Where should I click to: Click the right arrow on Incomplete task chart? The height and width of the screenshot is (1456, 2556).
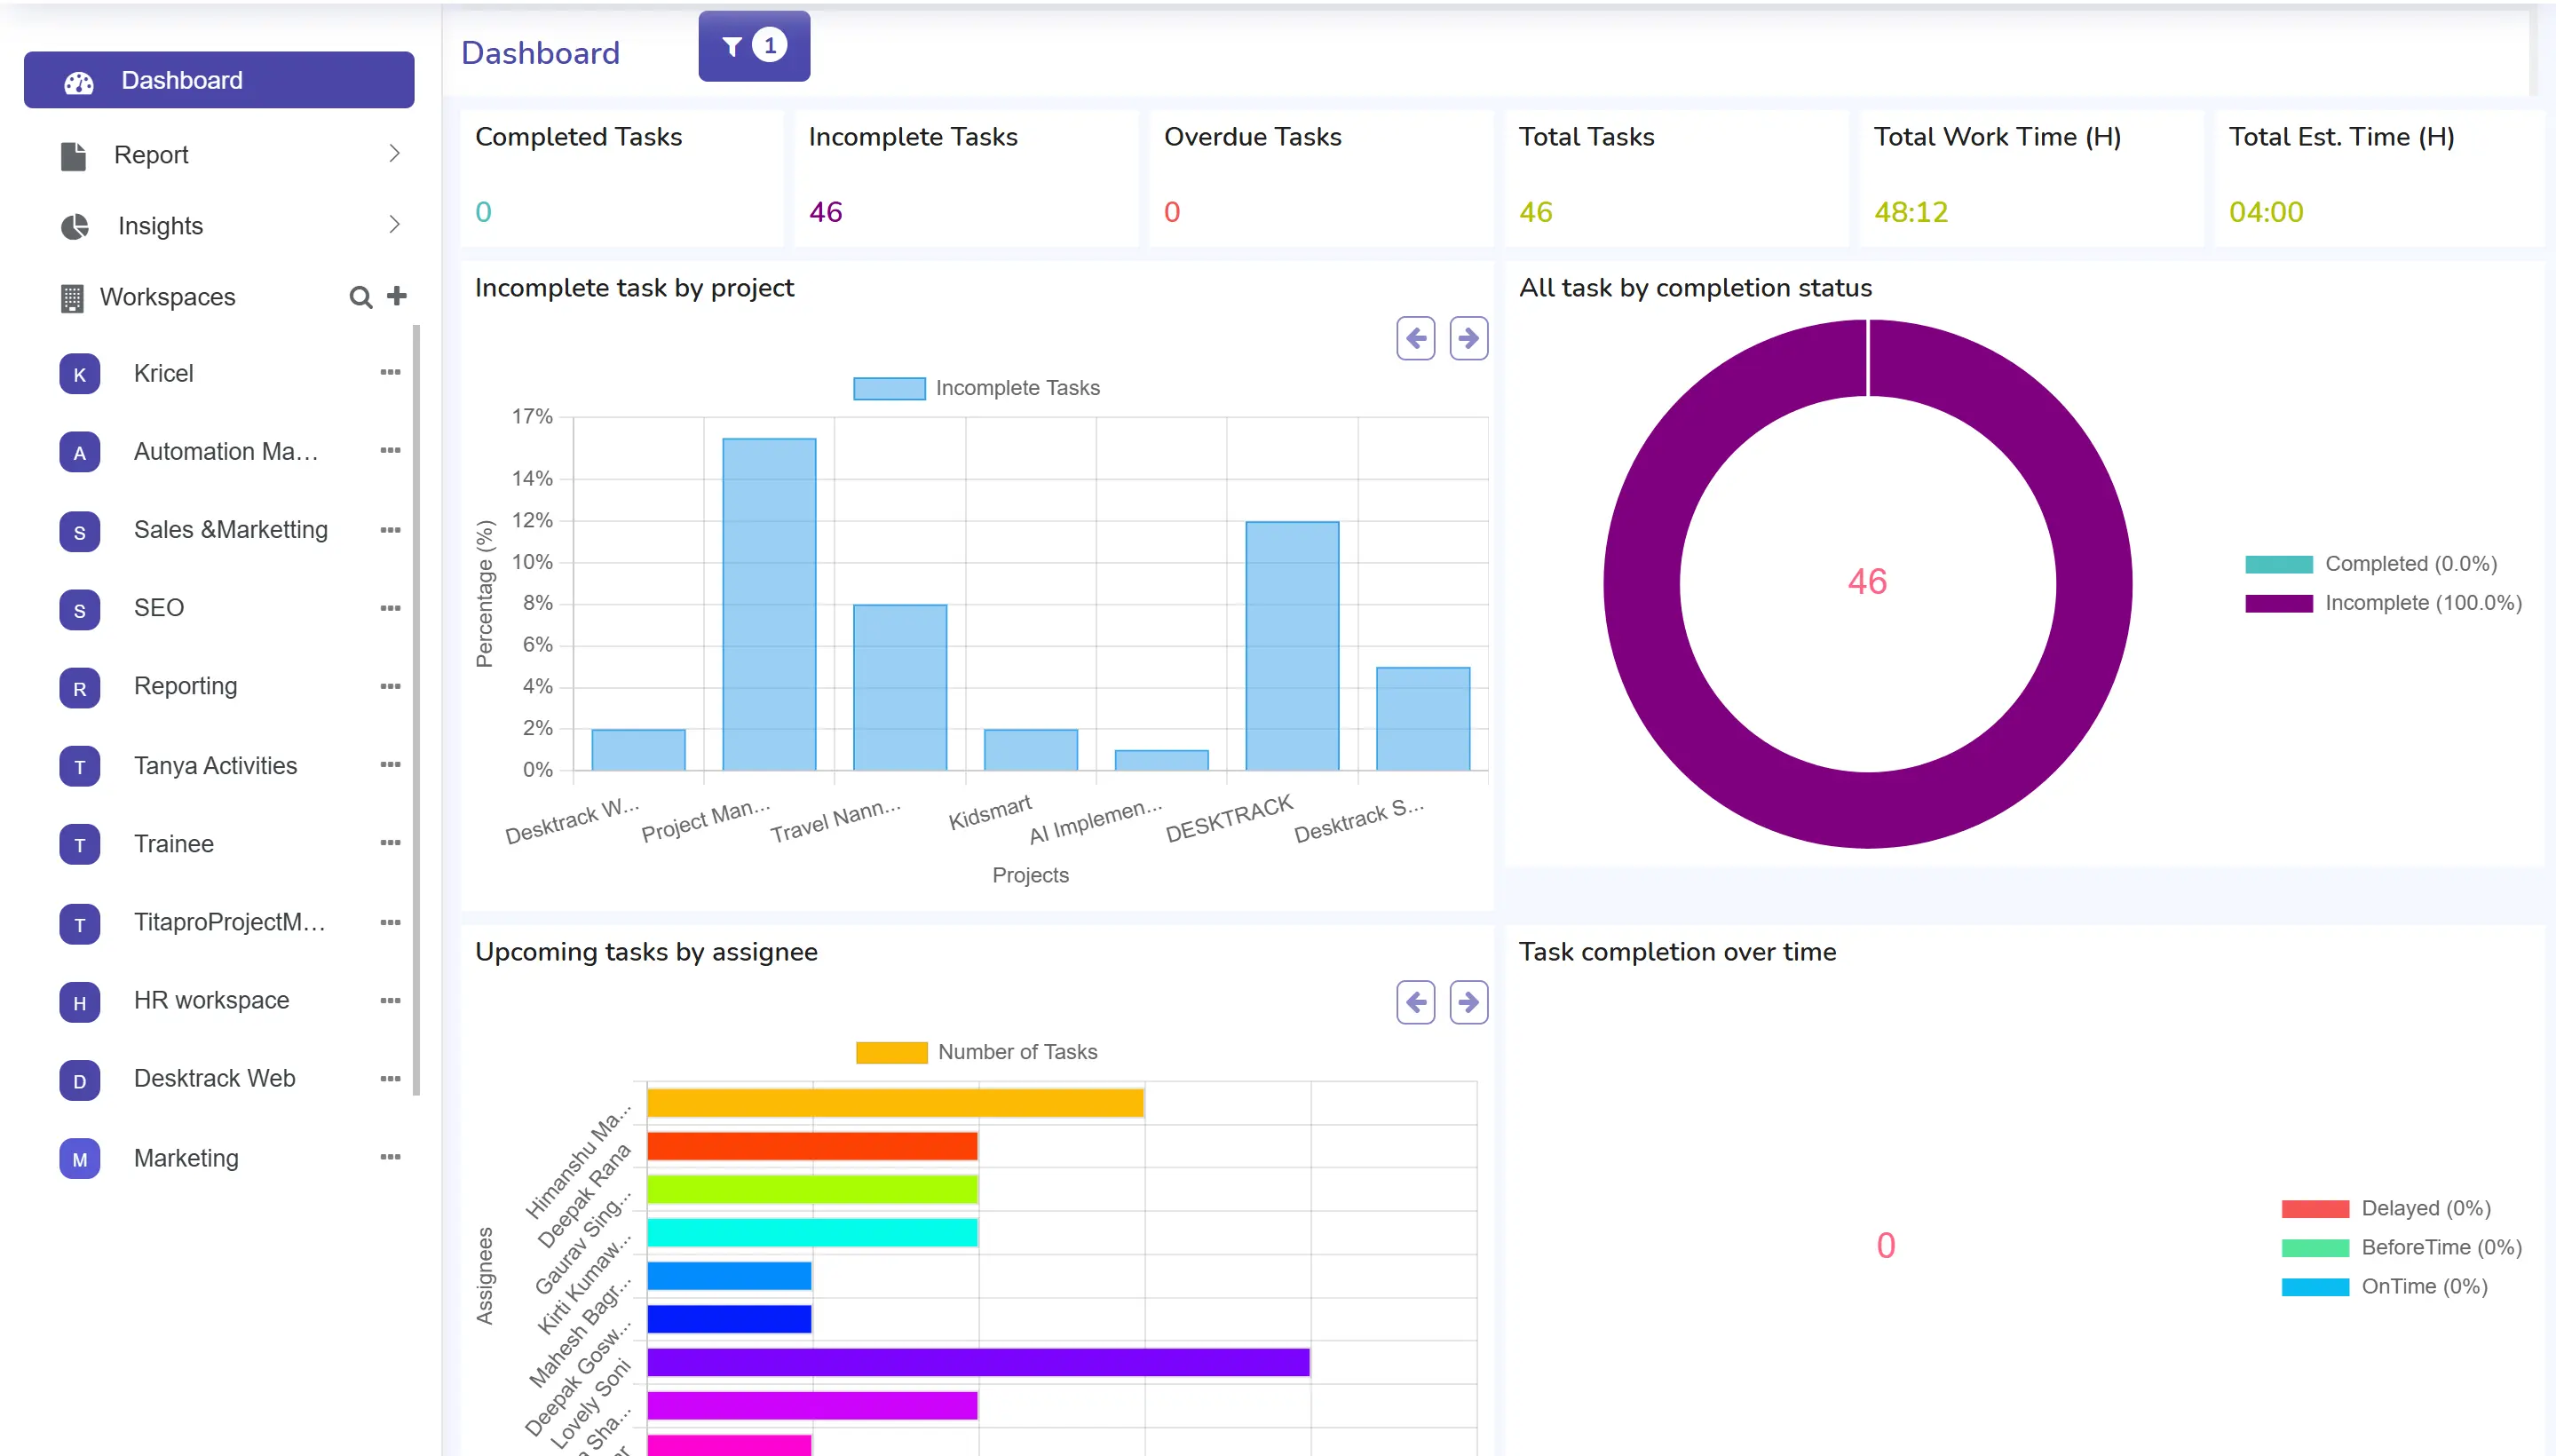(1468, 338)
